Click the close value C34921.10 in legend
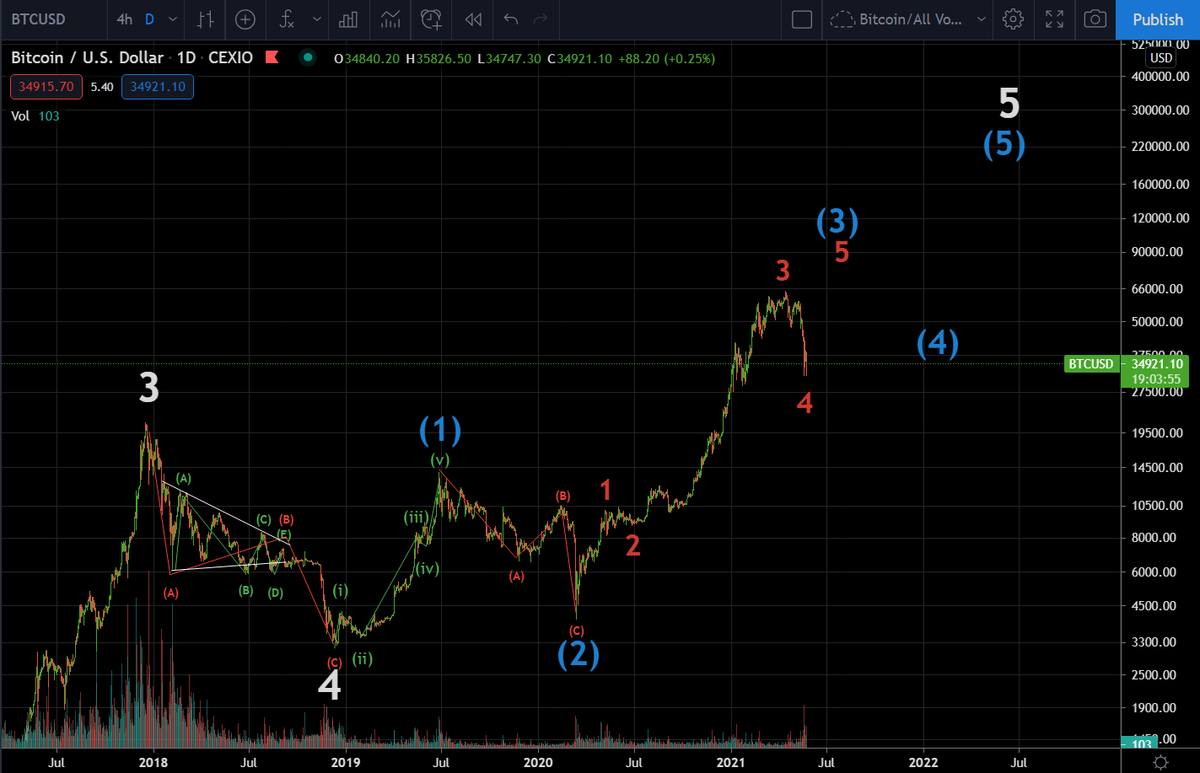1200x773 pixels. pyautogui.click(x=581, y=59)
